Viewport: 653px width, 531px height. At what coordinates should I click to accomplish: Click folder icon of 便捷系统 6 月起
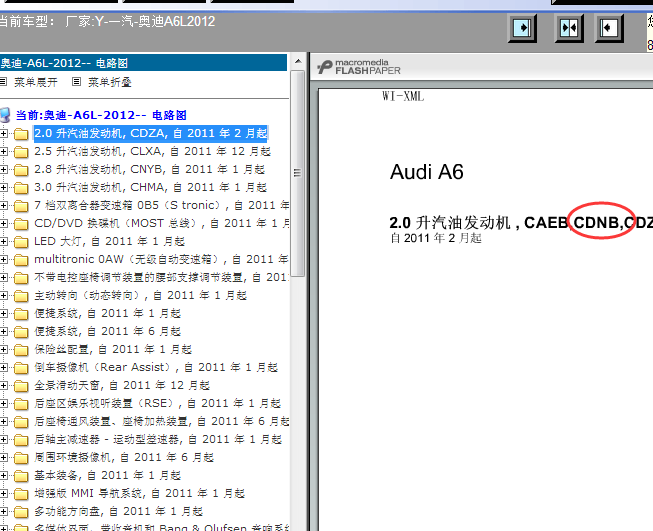click(x=21, y=332)
